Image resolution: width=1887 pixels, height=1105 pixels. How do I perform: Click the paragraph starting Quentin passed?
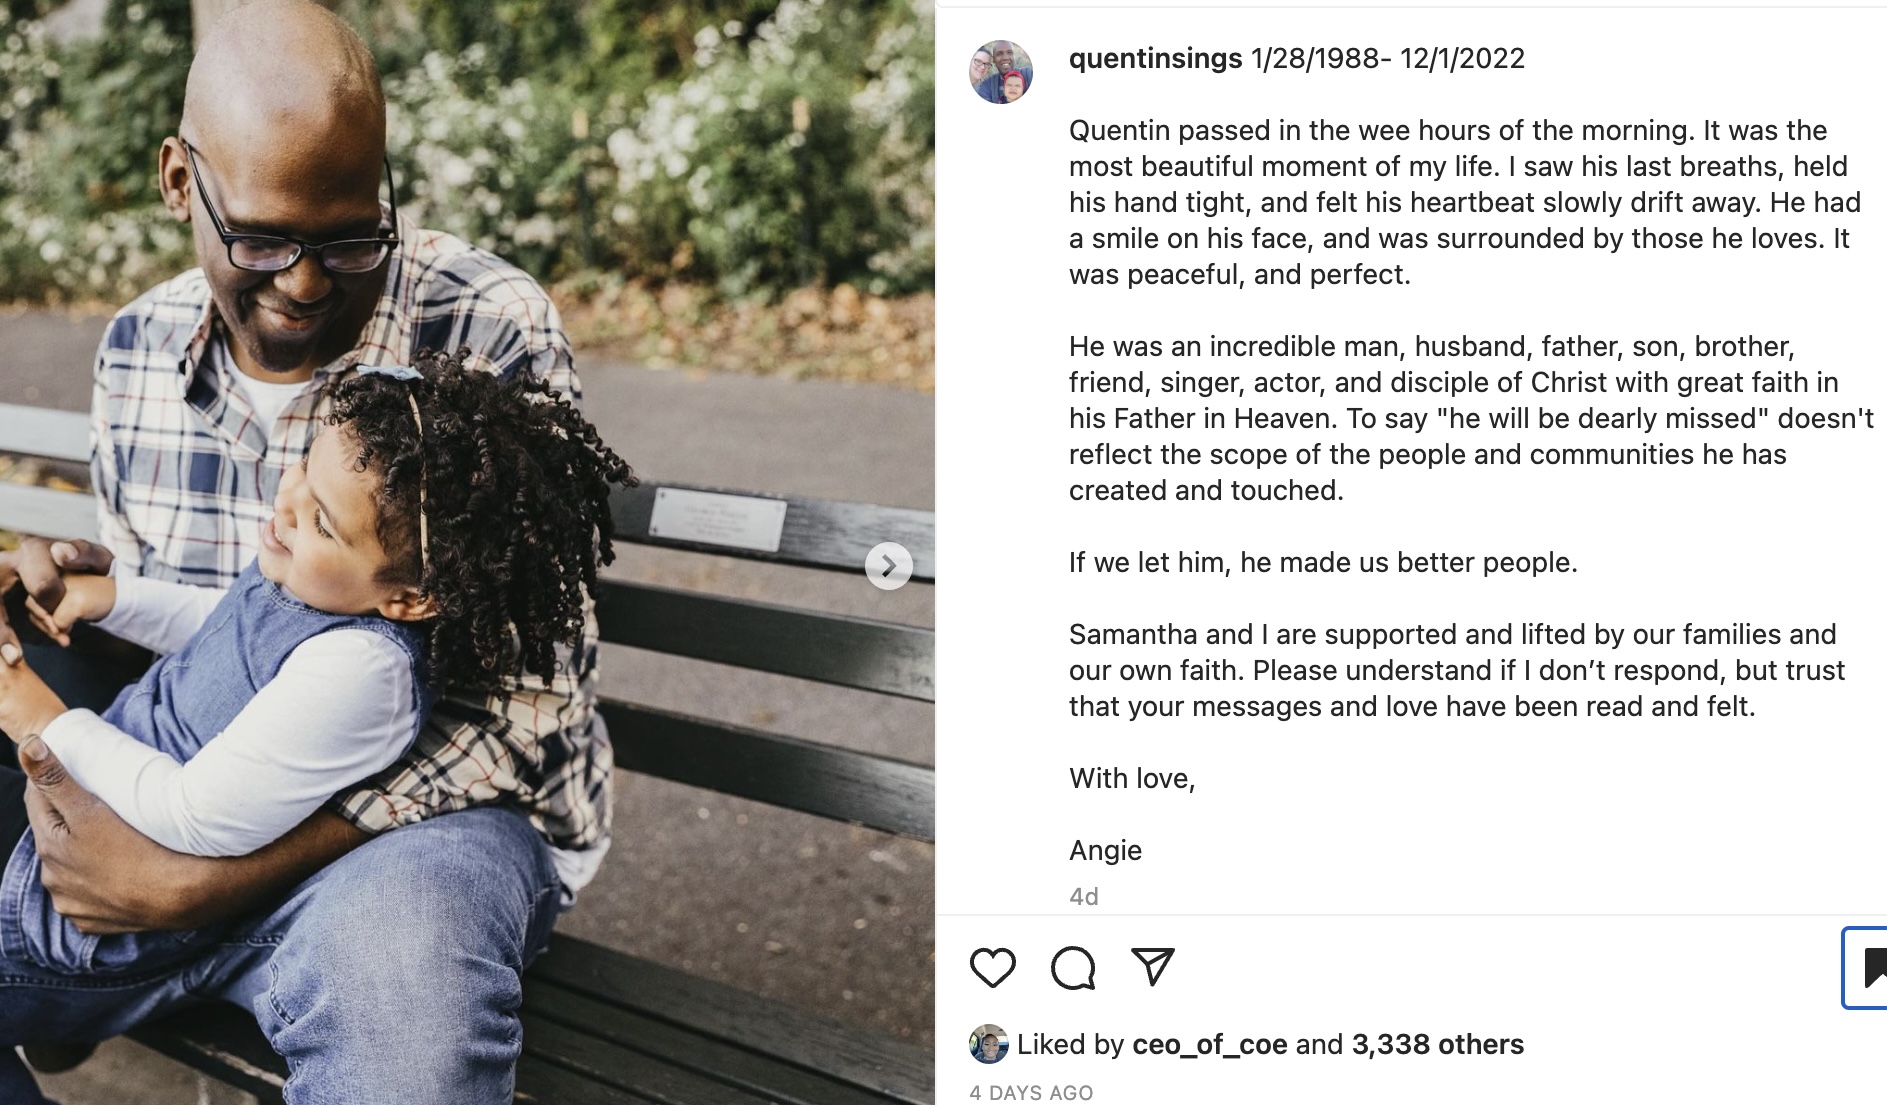coord(1465,202)
